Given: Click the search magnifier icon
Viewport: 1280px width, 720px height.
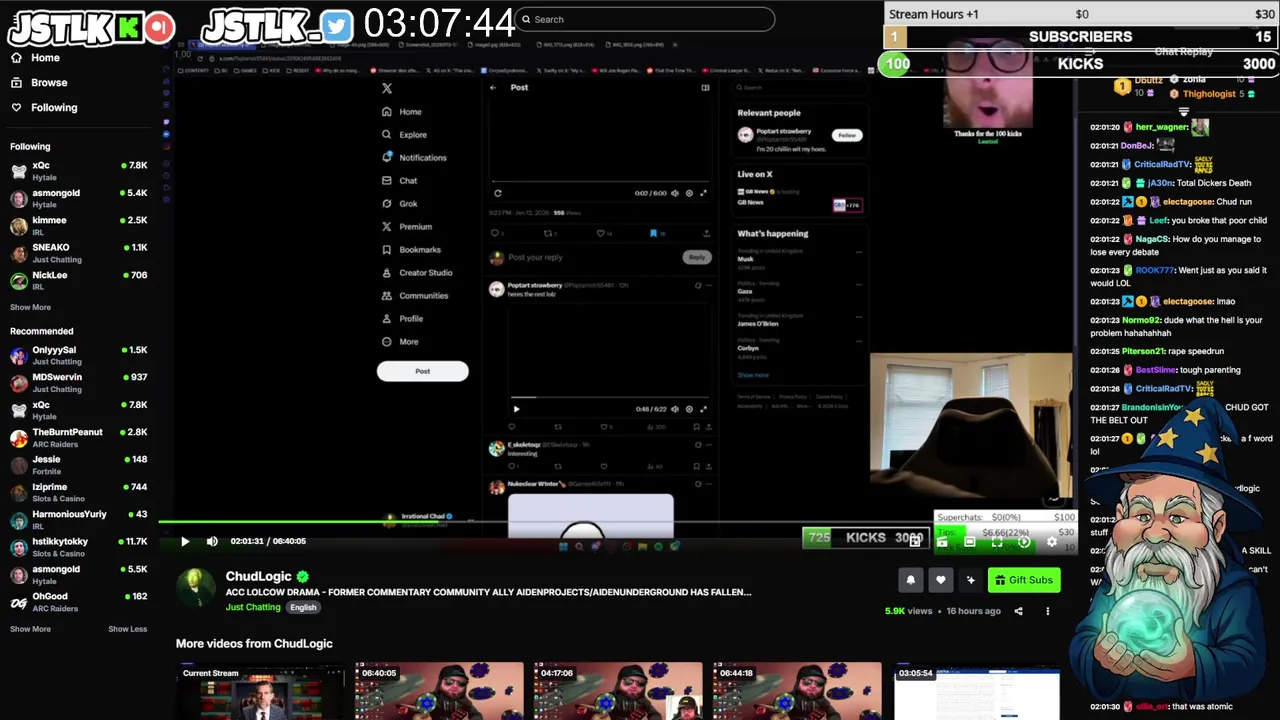Looking at the screenshot, I should pos(526,19).
